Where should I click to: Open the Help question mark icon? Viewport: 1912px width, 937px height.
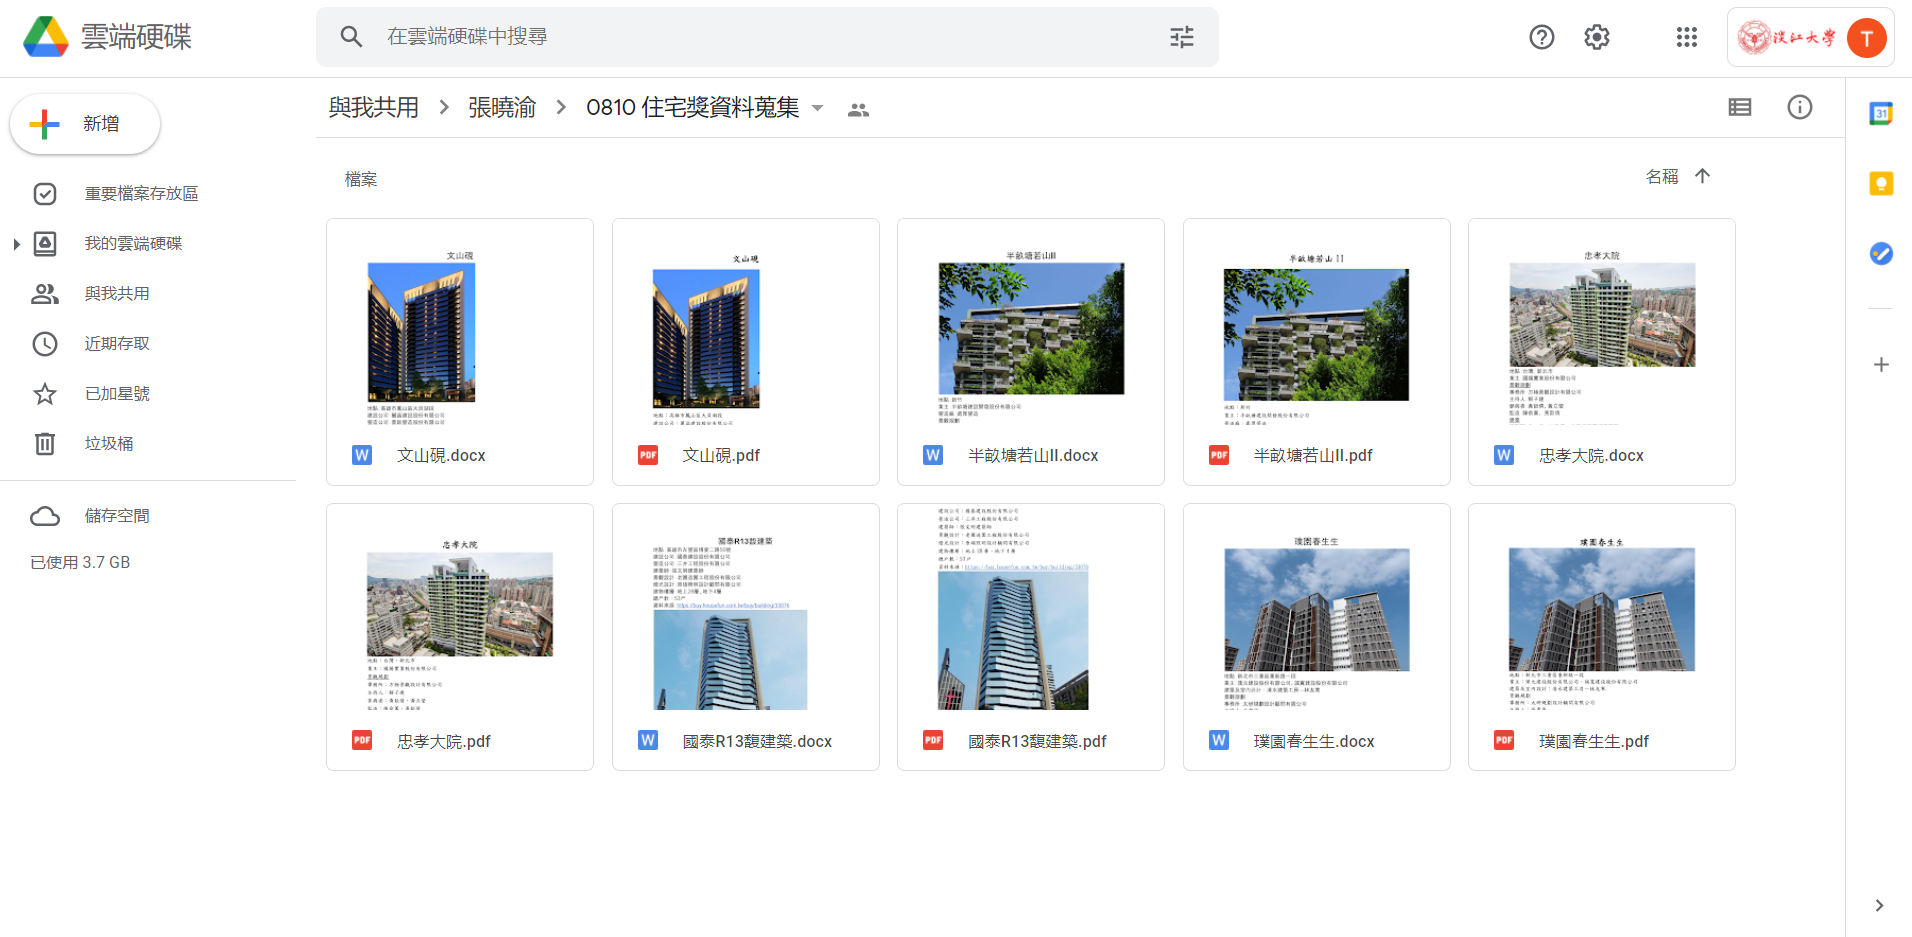[1541, 37]
